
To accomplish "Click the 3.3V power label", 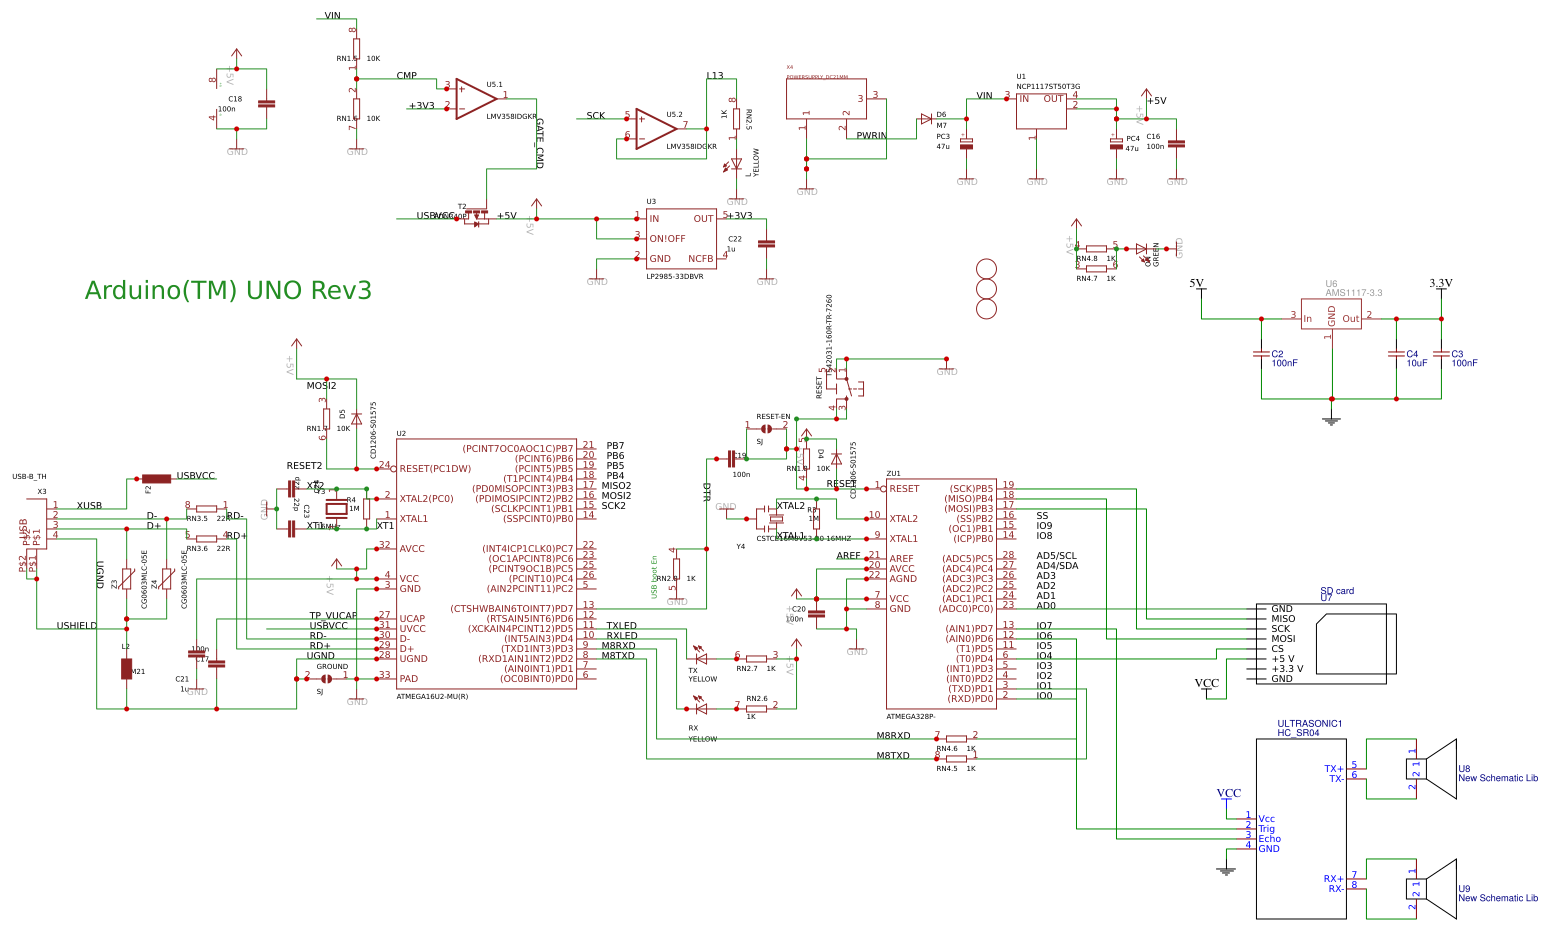I will tap(1440, 283).
